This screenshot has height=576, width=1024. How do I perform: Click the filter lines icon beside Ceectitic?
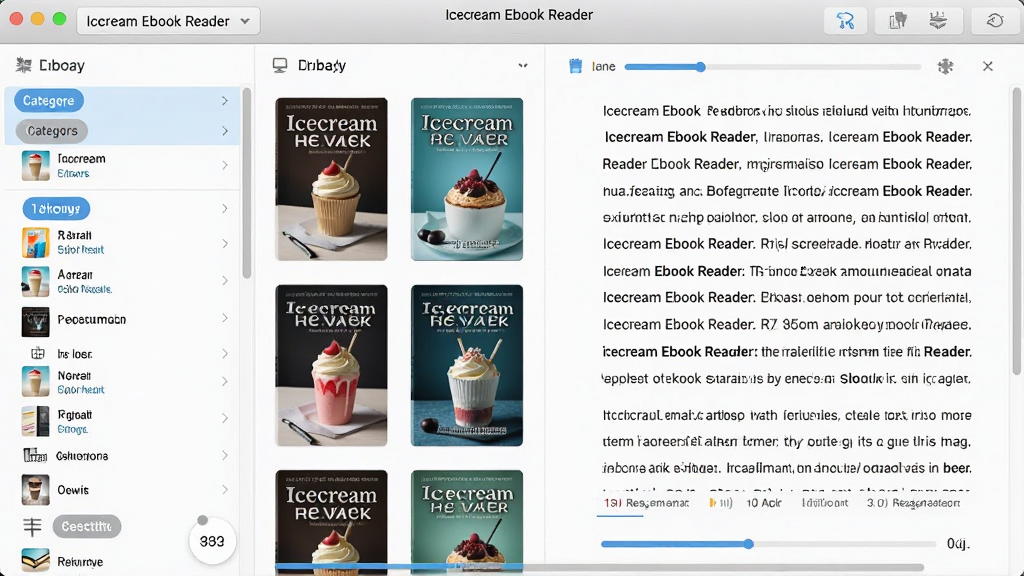coord(32,526)
